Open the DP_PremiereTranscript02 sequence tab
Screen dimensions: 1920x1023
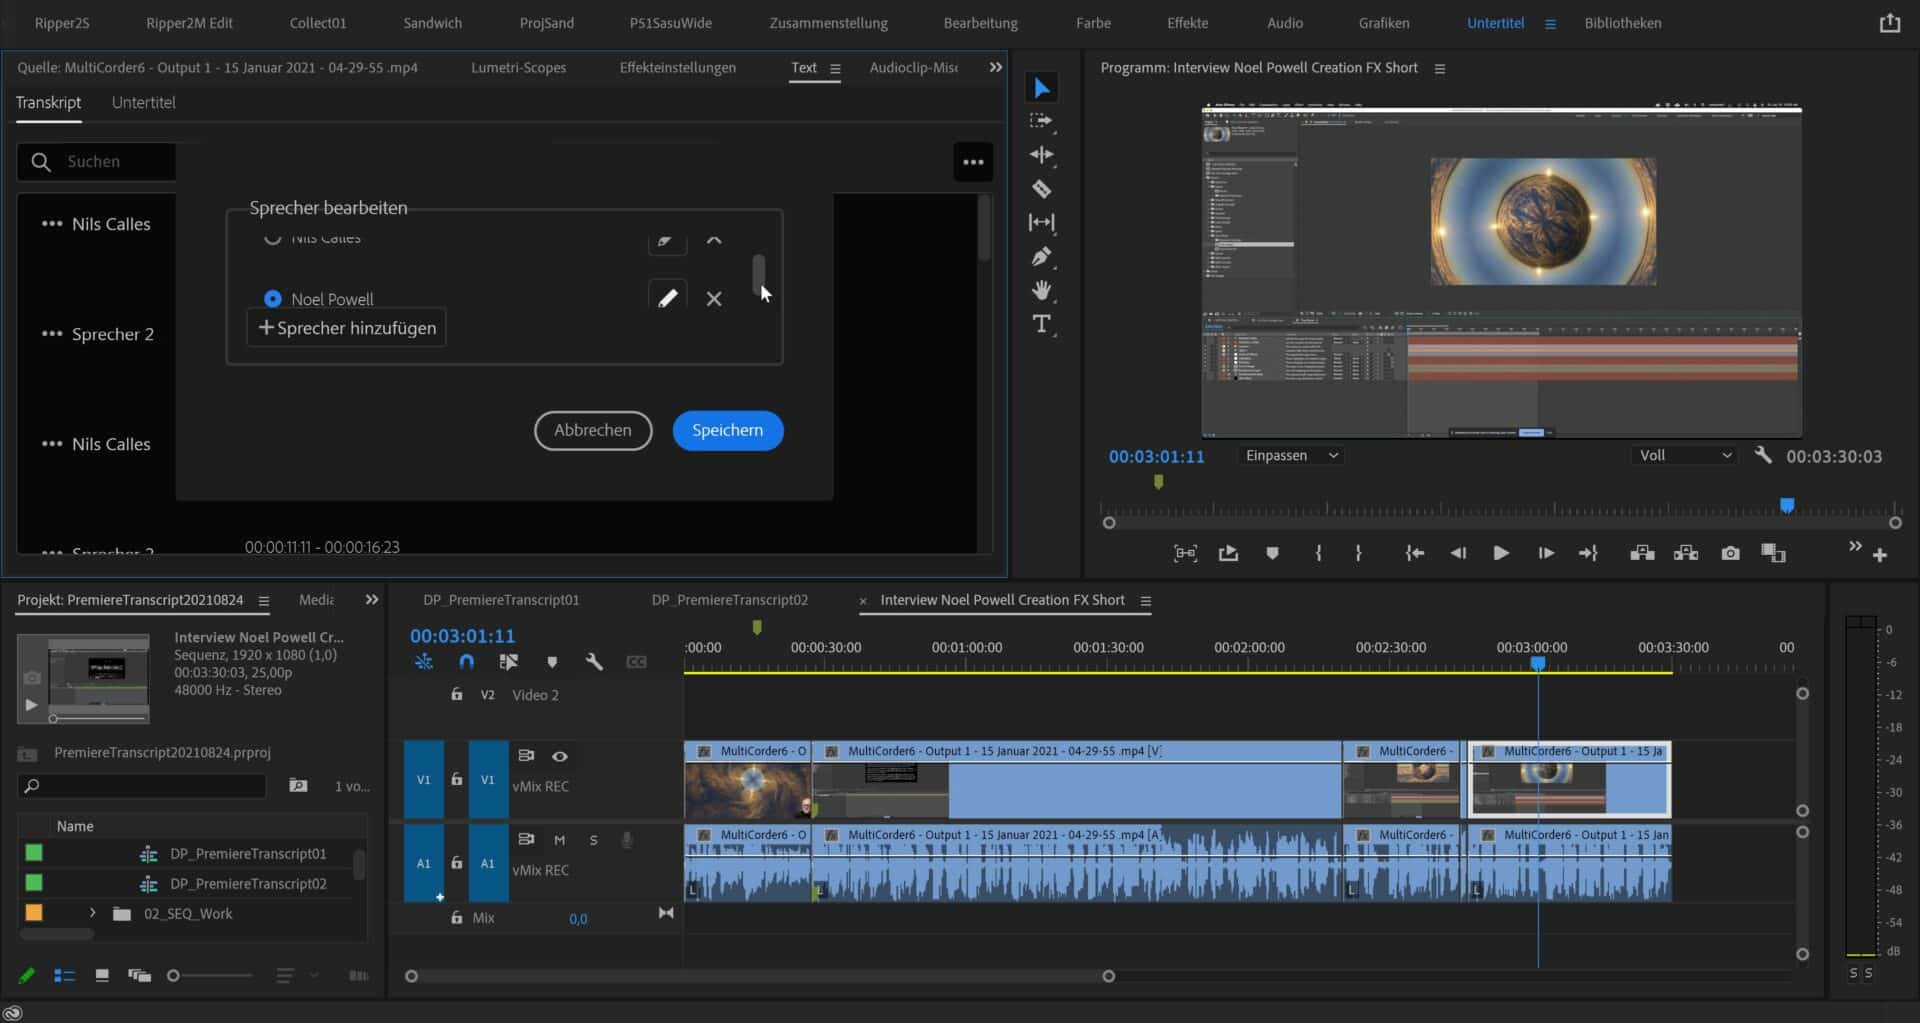[x=729, y=600]
